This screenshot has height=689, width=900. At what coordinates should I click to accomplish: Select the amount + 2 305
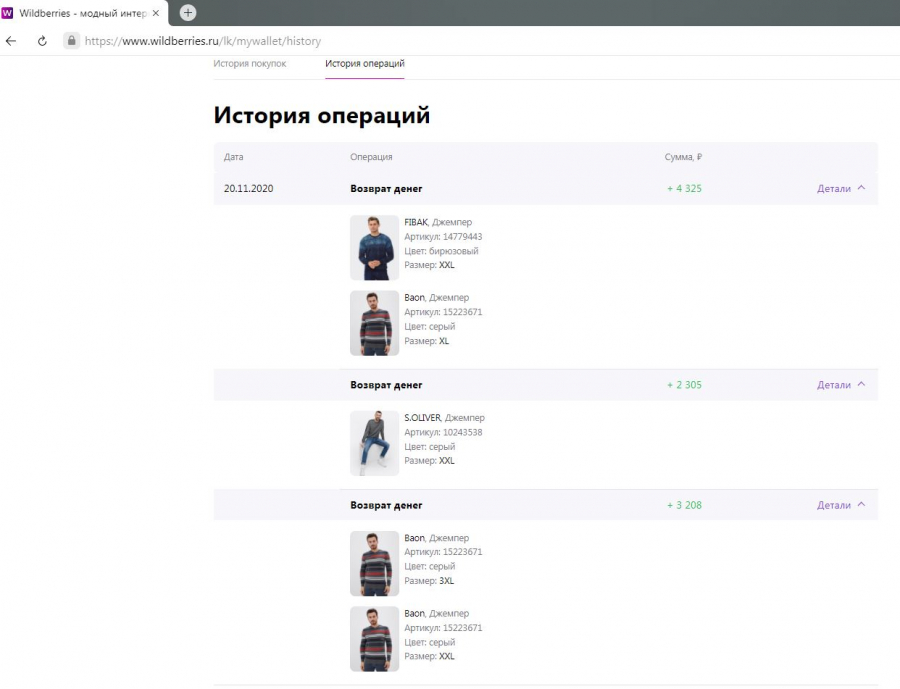684,385
